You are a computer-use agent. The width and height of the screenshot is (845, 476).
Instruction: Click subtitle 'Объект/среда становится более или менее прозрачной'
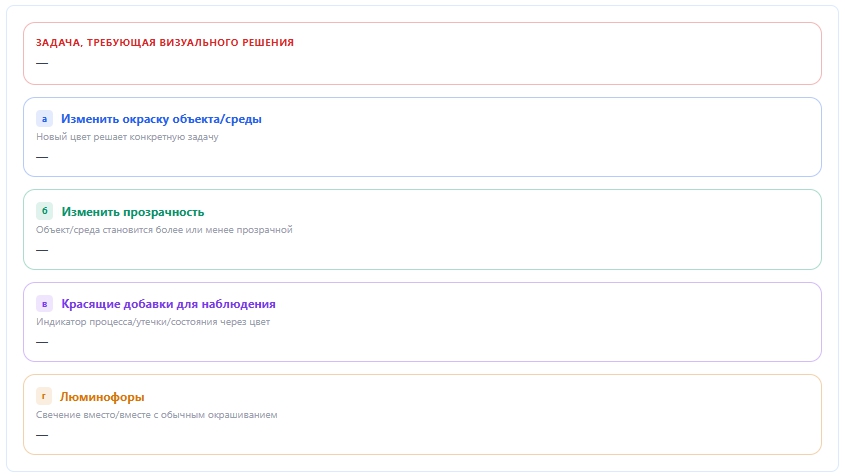pos(164,230)
